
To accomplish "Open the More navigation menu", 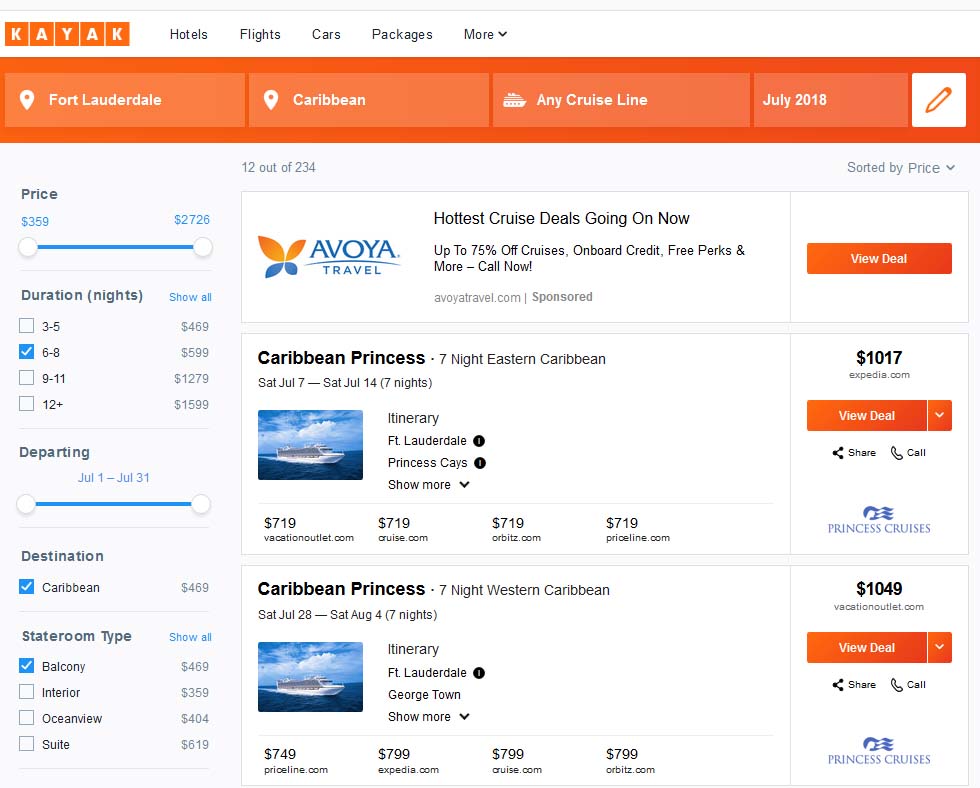I will pos(485,34).
